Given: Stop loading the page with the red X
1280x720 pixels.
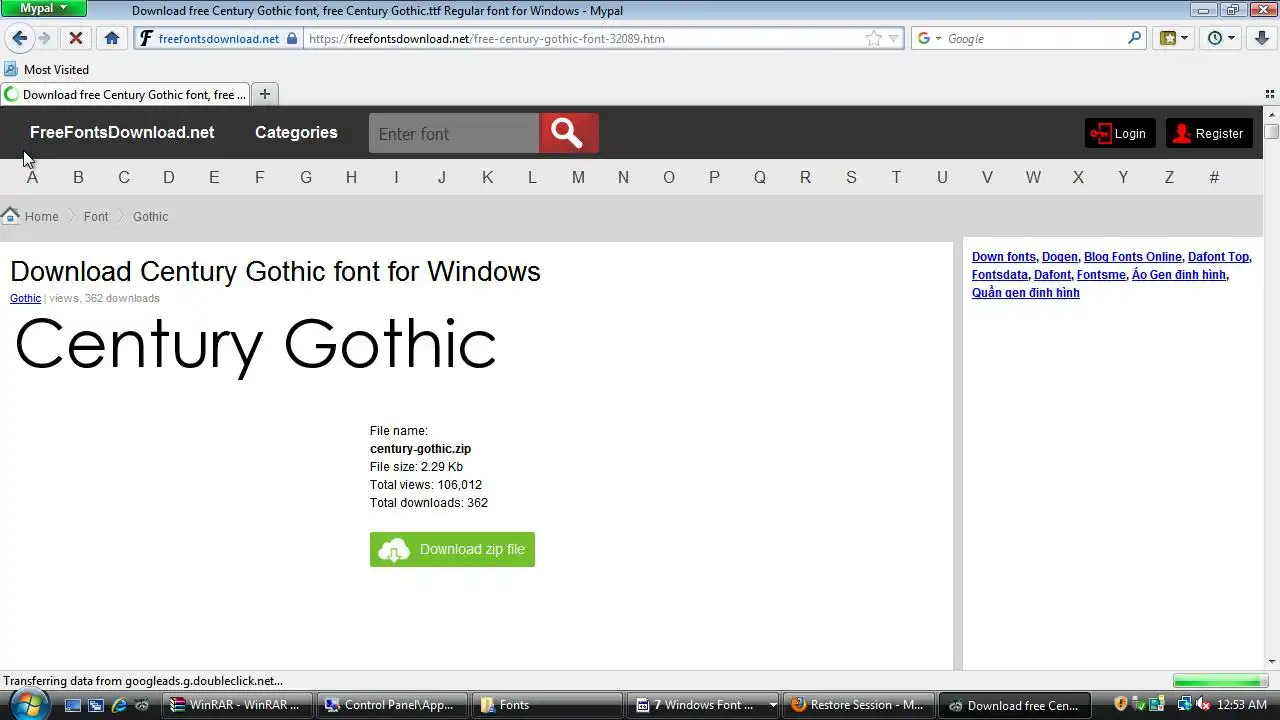Looking at the screenshot, I should click(75, 38).
